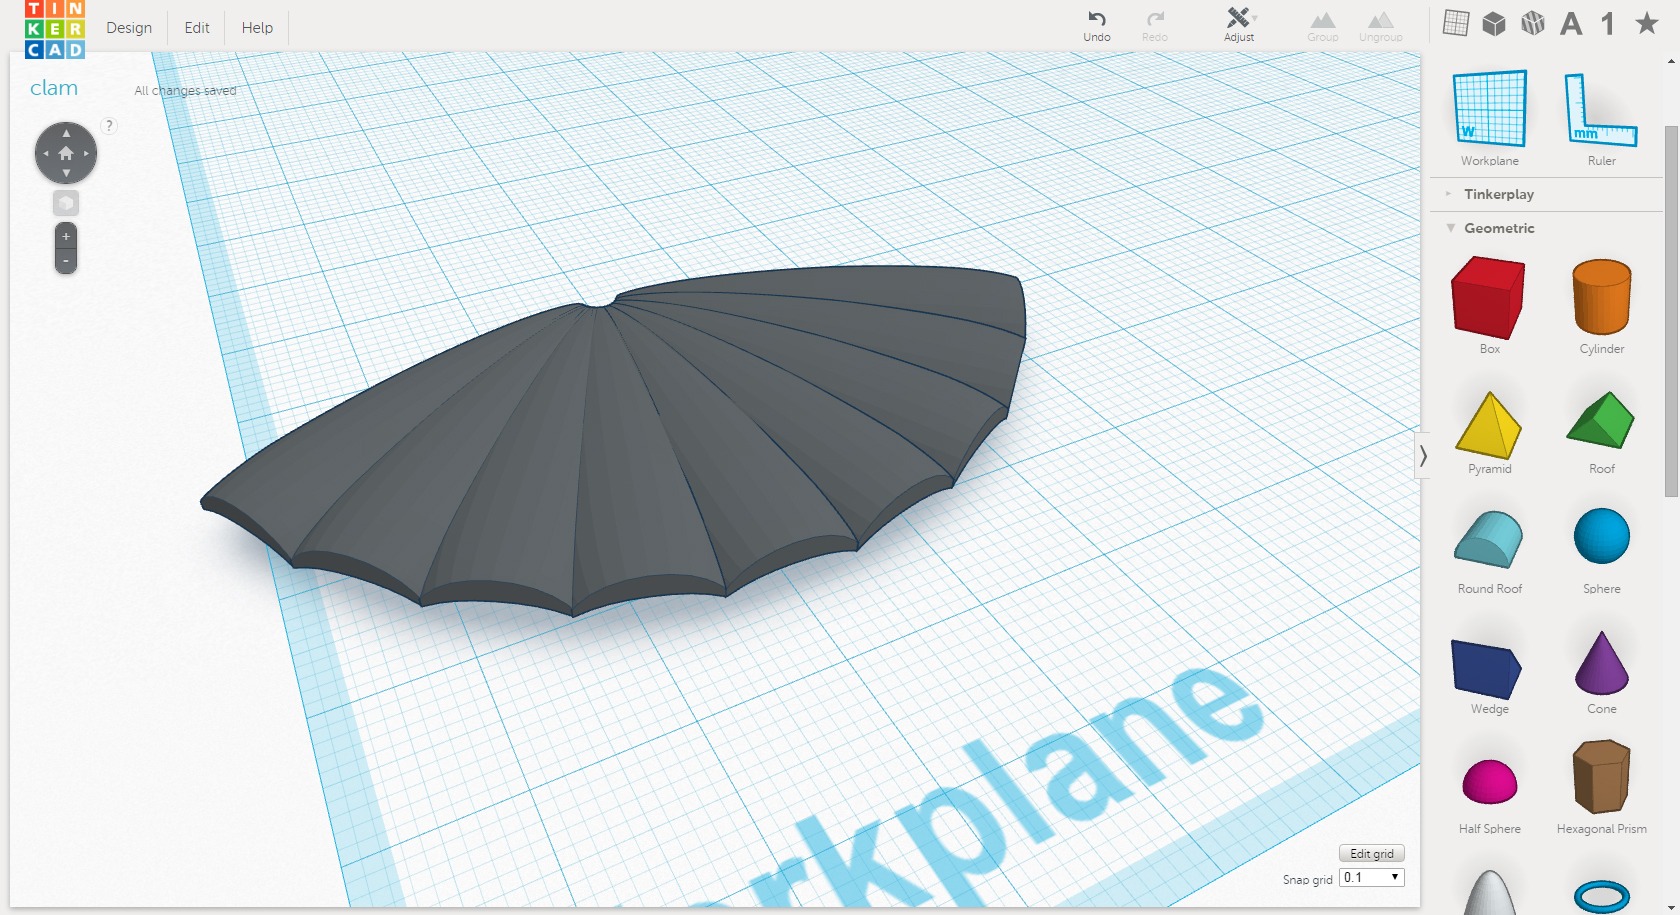Pick the green Roof shape
Screen dimensions: 1680x915
[1601, 420]
